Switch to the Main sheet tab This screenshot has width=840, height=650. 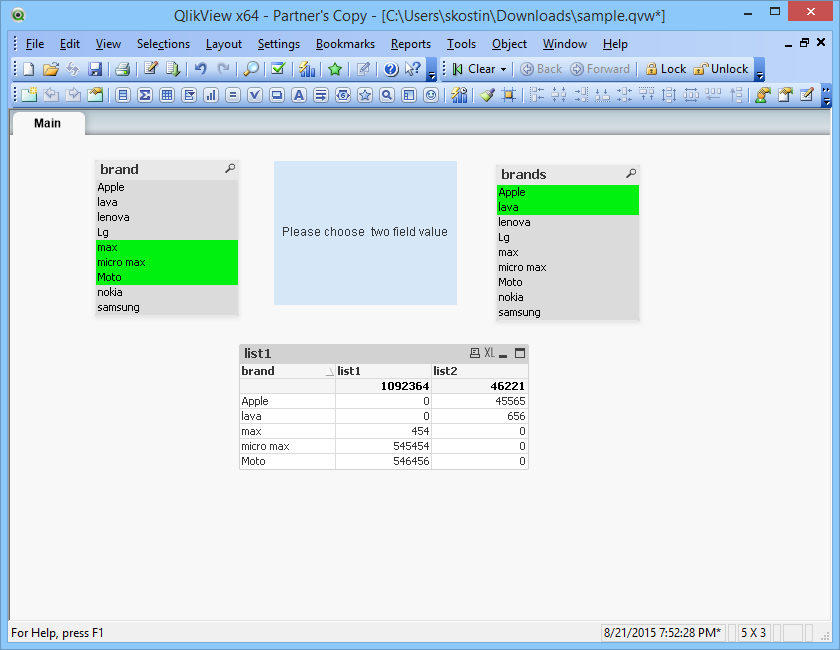click(48, 123)
